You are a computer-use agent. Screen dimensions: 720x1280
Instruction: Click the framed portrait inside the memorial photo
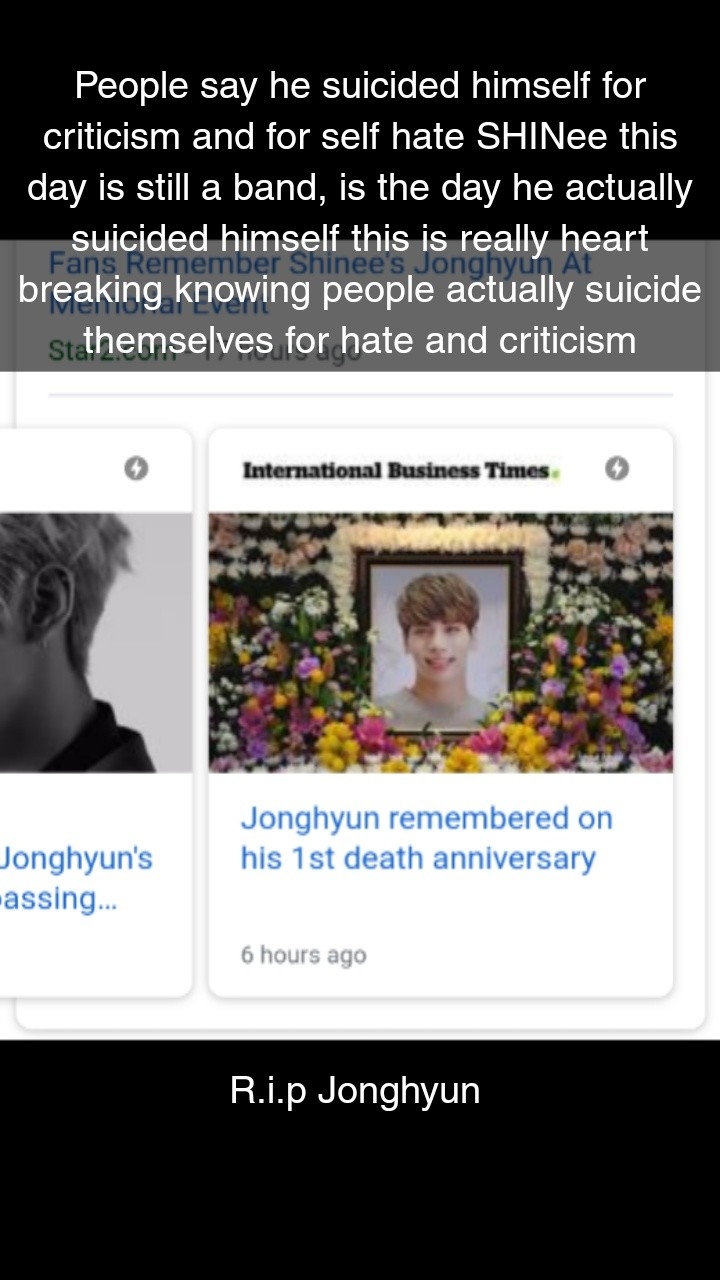point(440,641)
